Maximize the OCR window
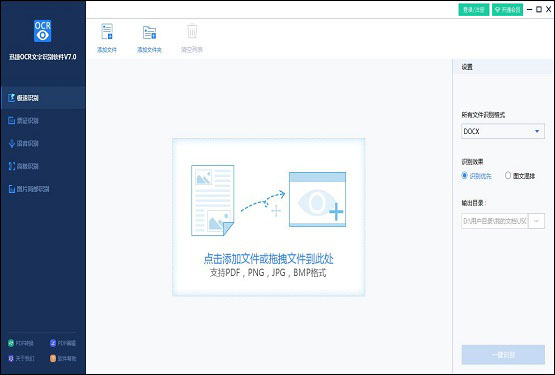This screenshot has height=375, width=555. [539, 10]
